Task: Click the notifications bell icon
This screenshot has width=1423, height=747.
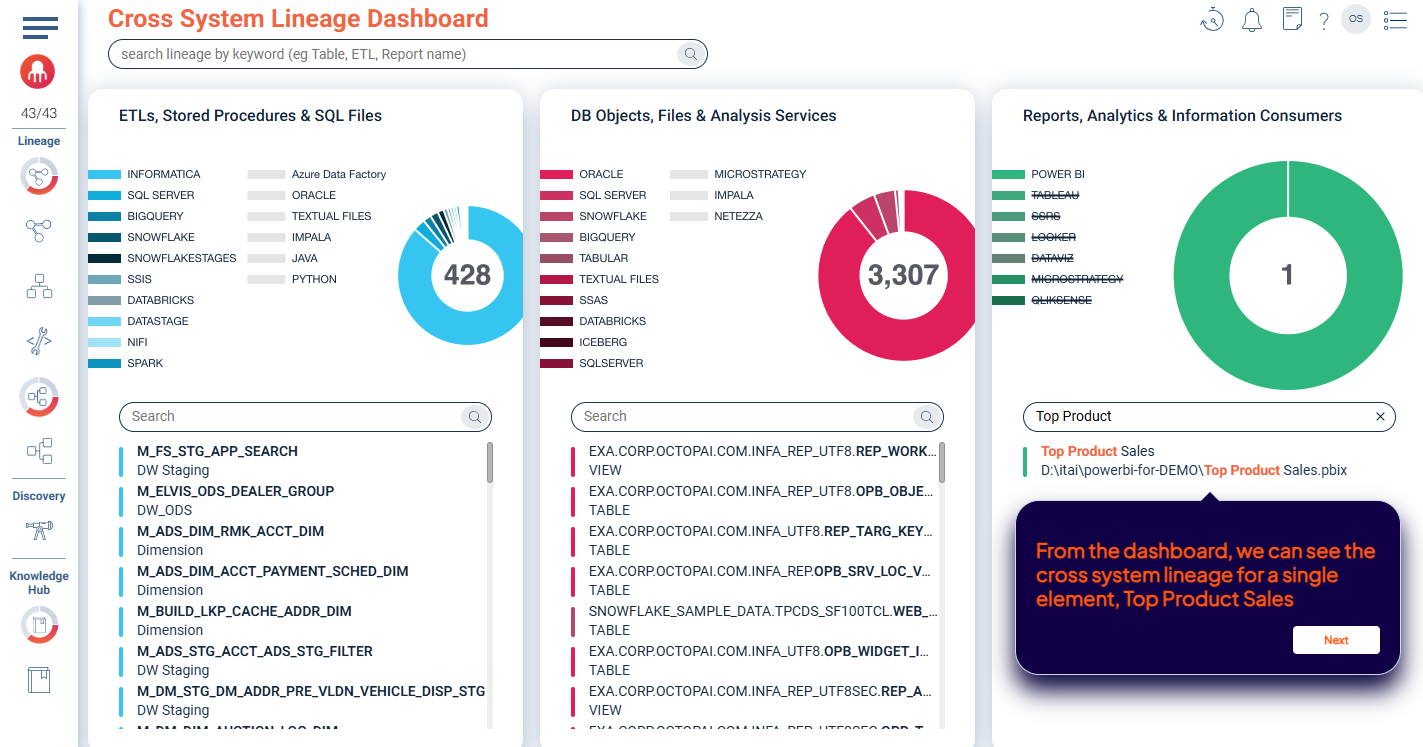Action: pos(1252,20)
